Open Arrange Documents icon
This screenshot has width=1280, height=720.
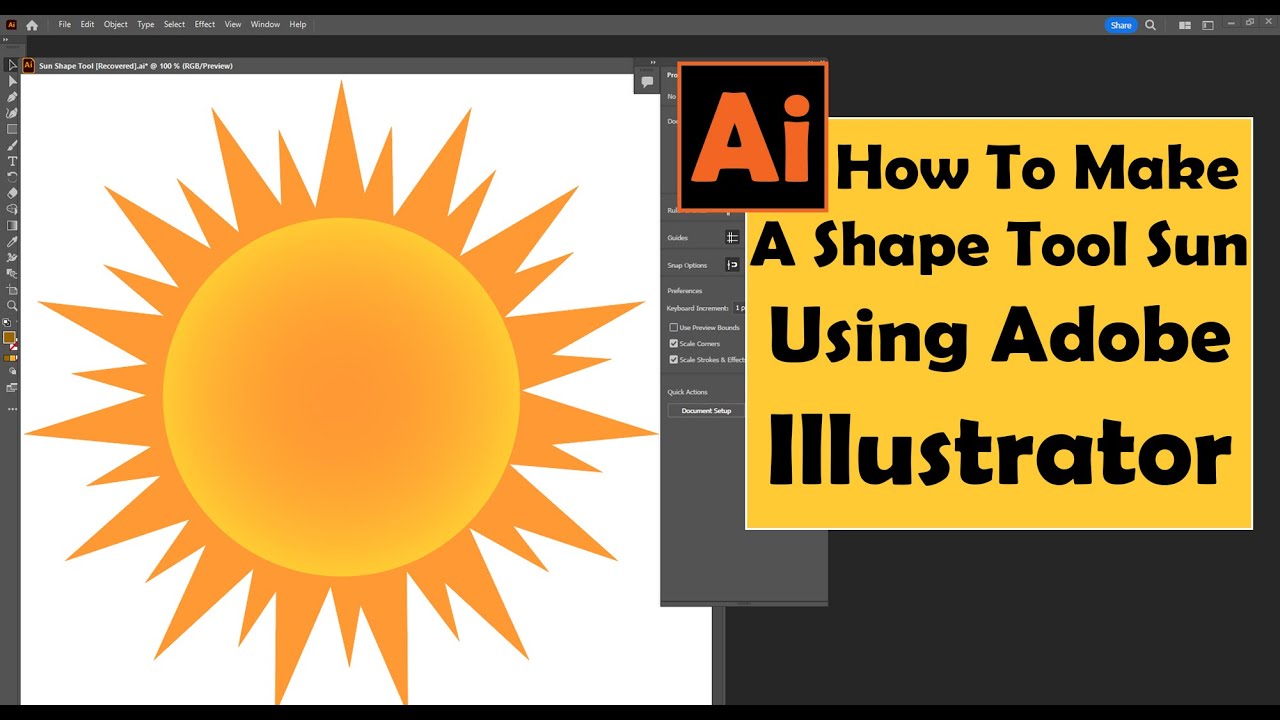click(1185, 25)
